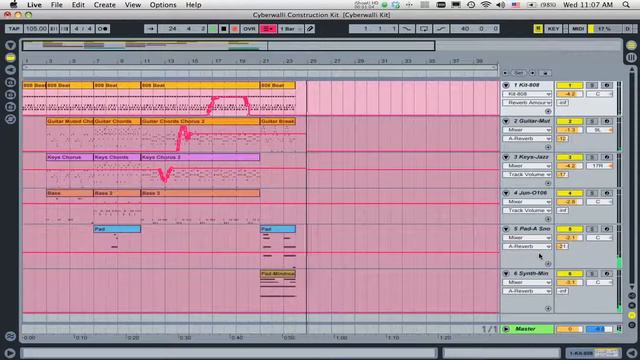The image size is (640, 360).
Task: Click the Master track play button
Action: [506, 329]
